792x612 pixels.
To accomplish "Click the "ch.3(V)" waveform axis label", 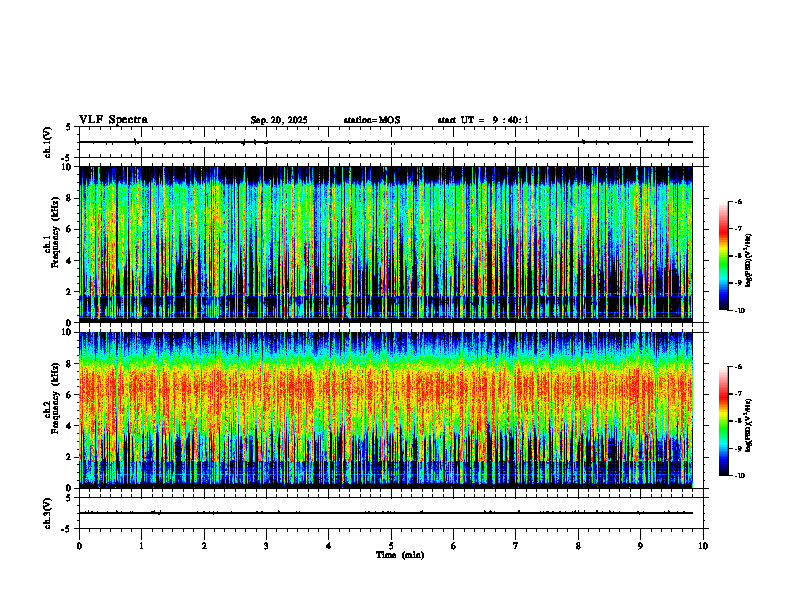I will (x=48, y=513).
